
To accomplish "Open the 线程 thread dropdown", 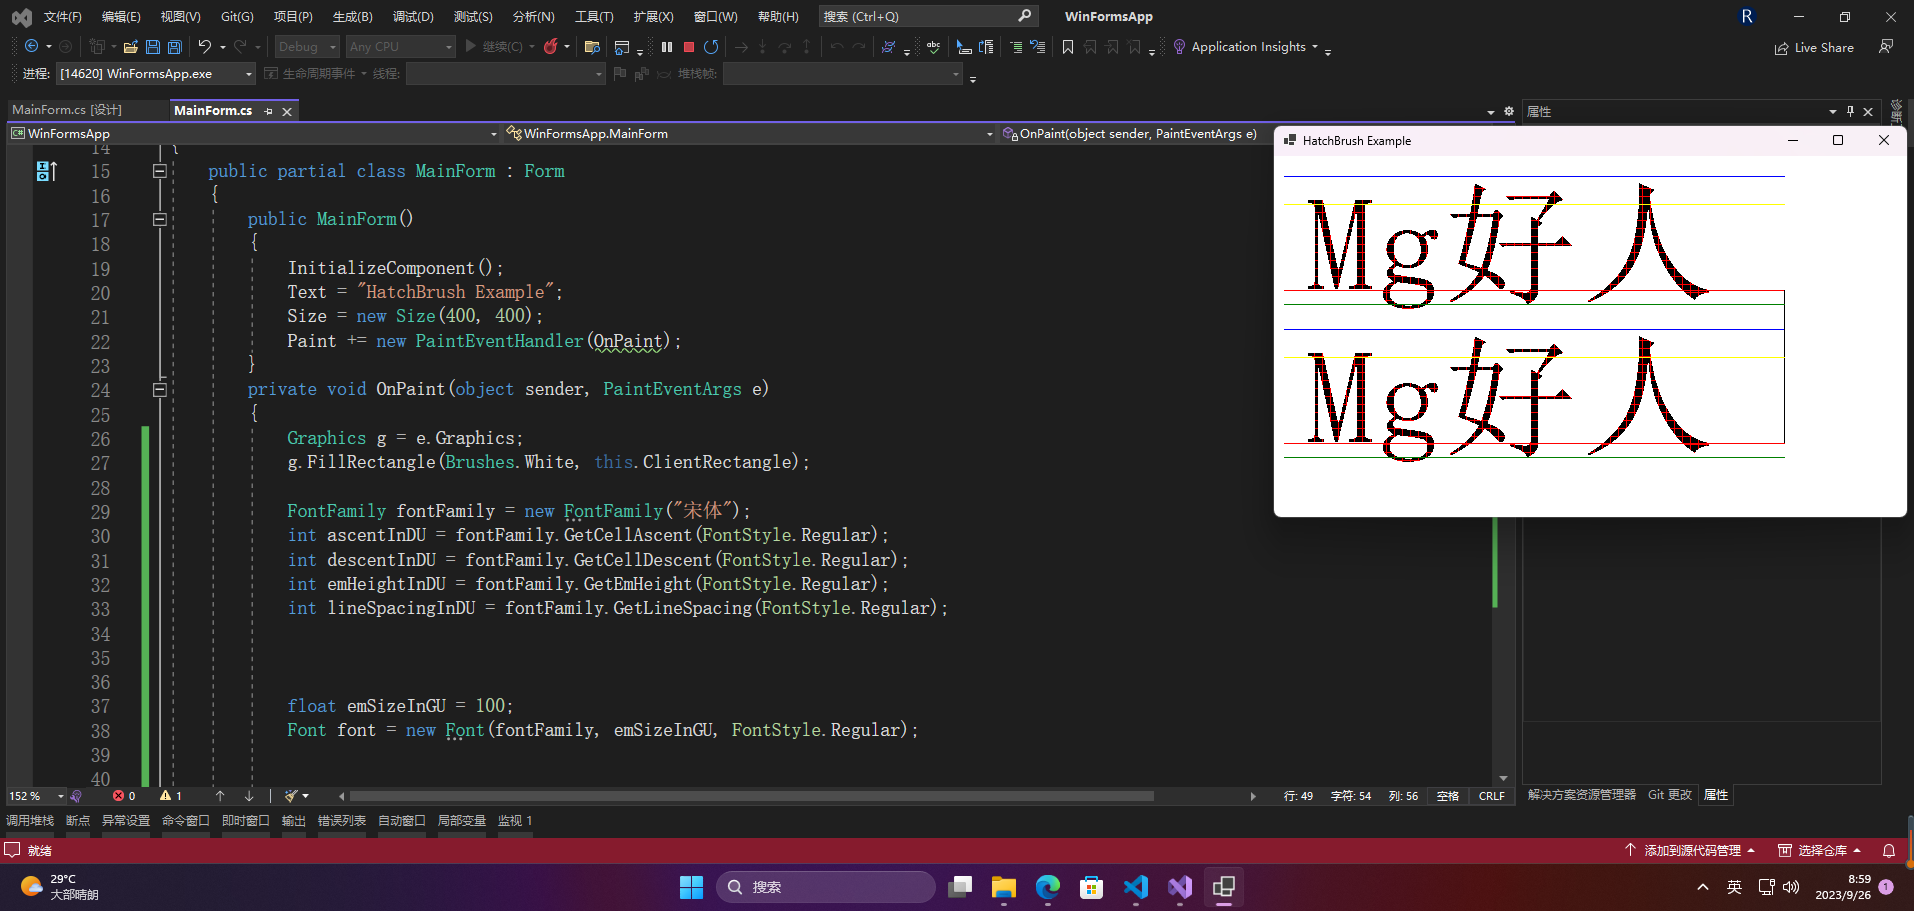I will click(506, 73).
